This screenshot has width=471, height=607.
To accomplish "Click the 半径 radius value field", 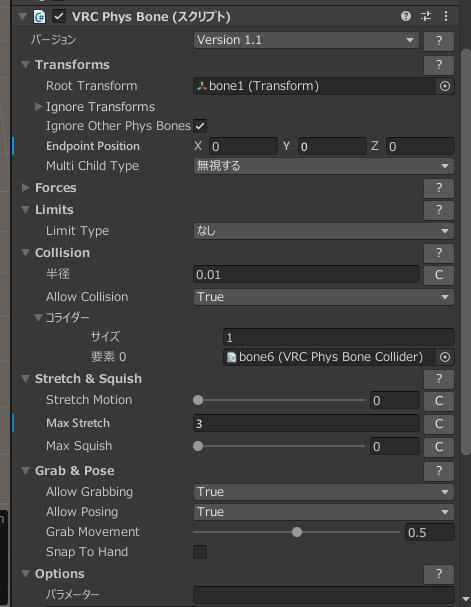I will click(x=306, y=274).
